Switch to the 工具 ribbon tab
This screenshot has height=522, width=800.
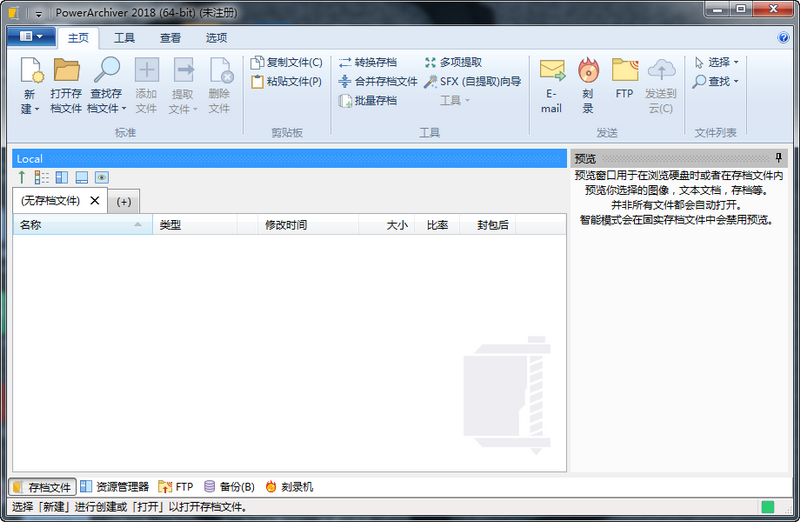click(124, 38)
